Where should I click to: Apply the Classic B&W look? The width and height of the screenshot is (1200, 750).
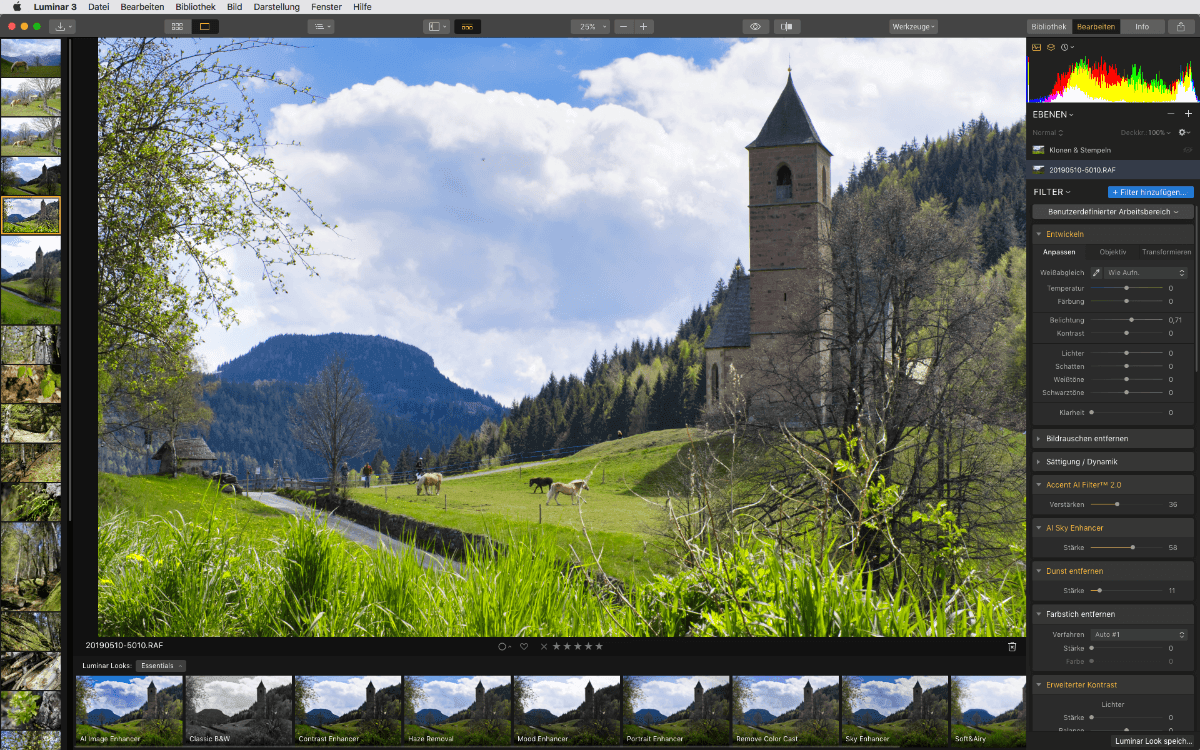tap(238, 711)
